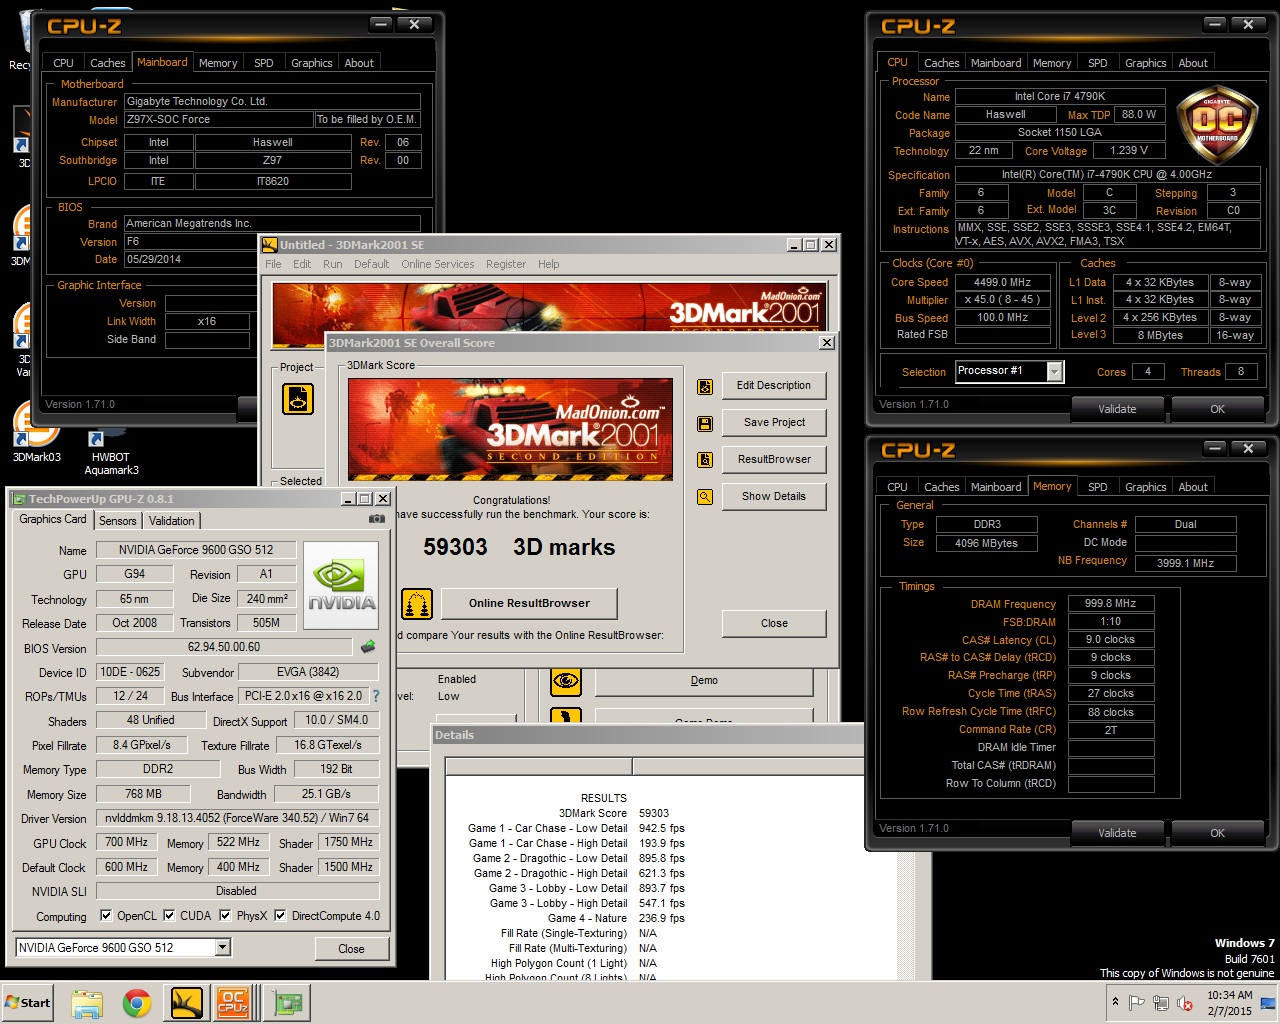Screen dimensions: 1280x1024
Task: Toggle CUDA checkbox in GPU-Z
Action: 169,916
